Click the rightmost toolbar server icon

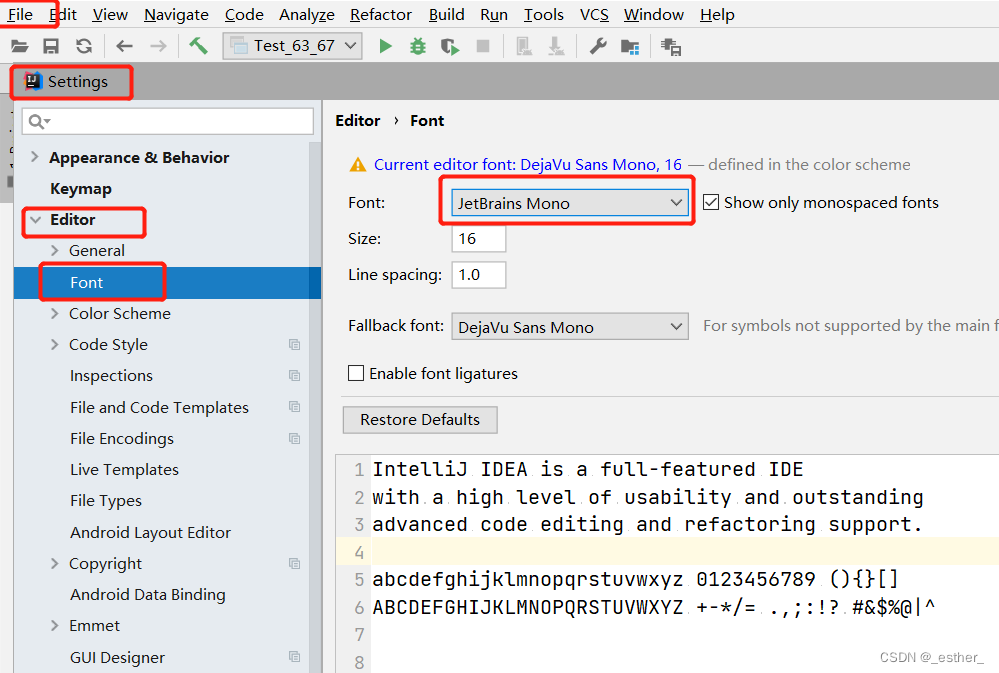(x=671, y=47)
